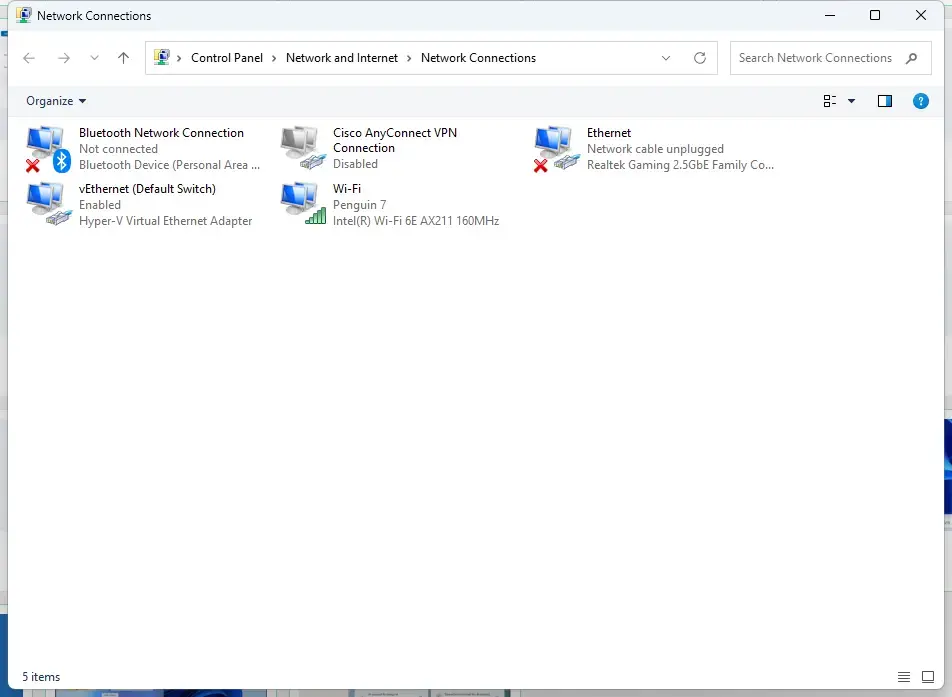Switch to large icons view in status bar
This screenshot has width=952, height=697.
tap(928, 676)
